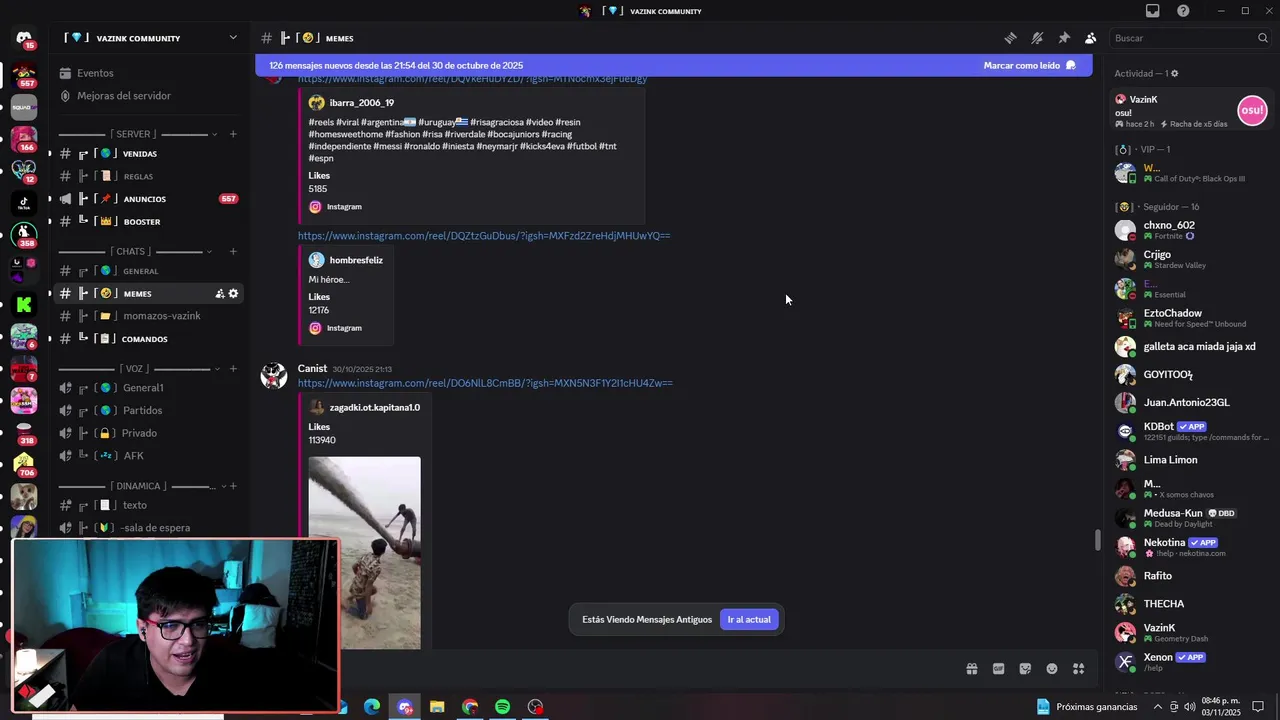Click create invite icon on MEMES channel
Screen dimensions: 1280x720
[219, 293]
